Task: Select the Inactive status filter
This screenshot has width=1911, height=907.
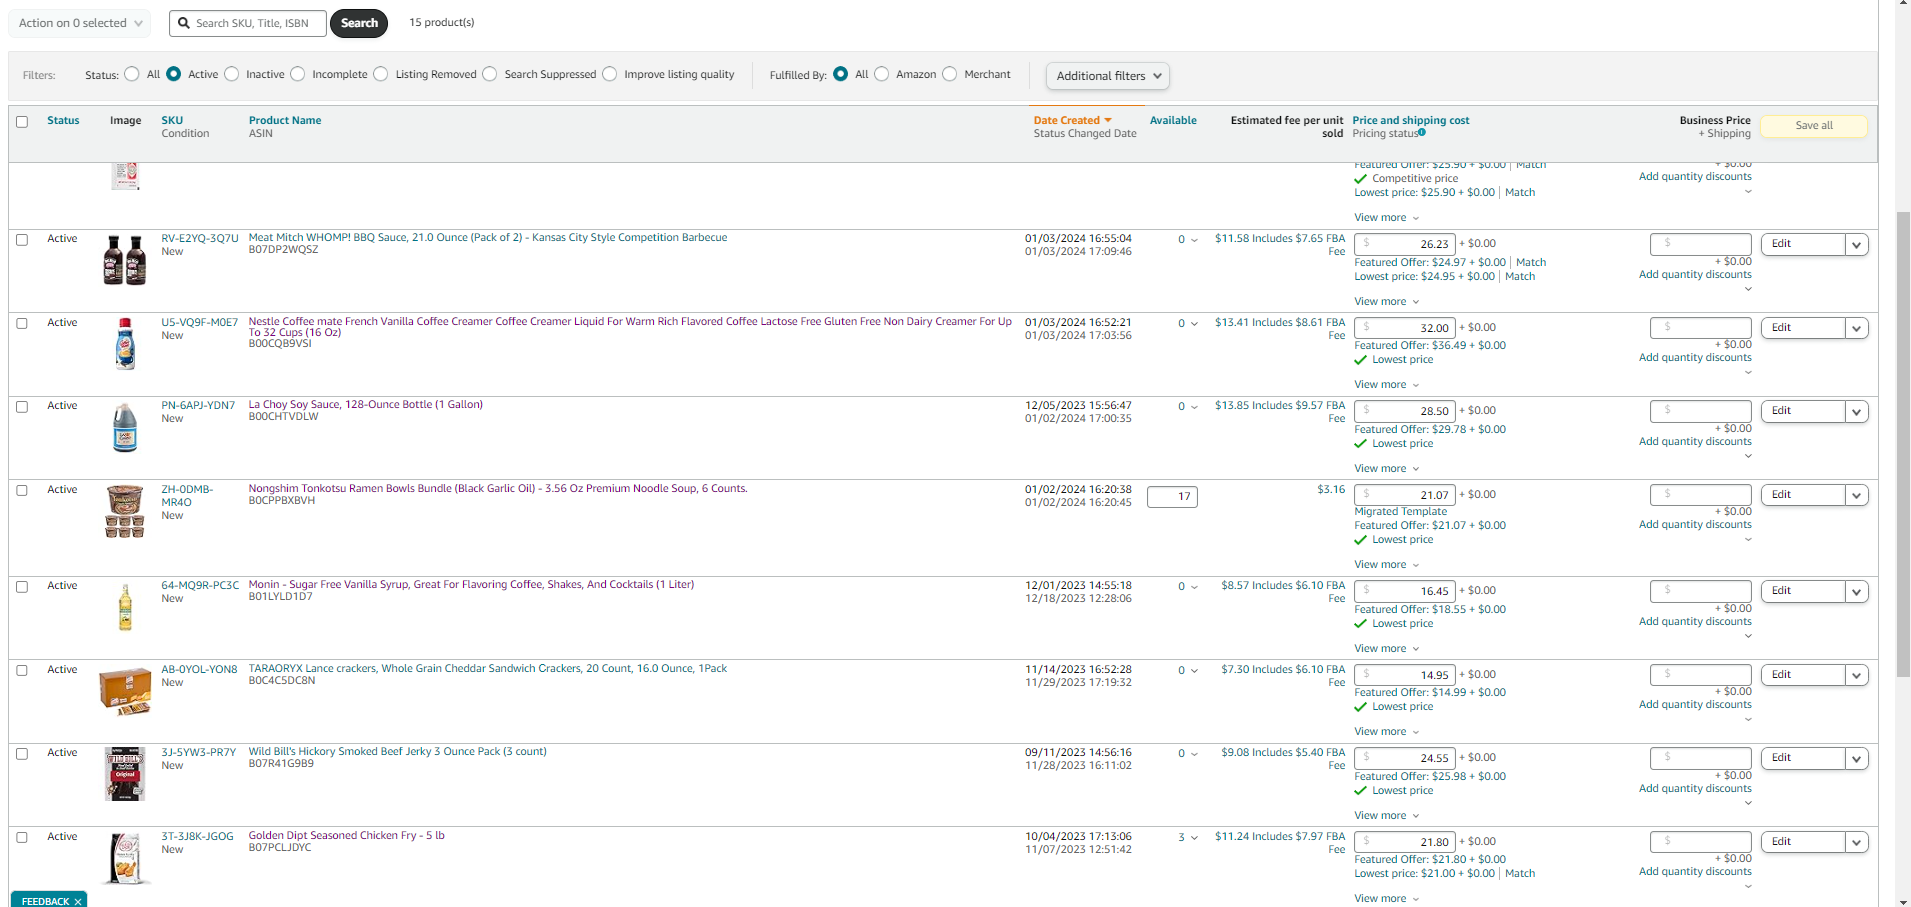Action: point(232,74)
